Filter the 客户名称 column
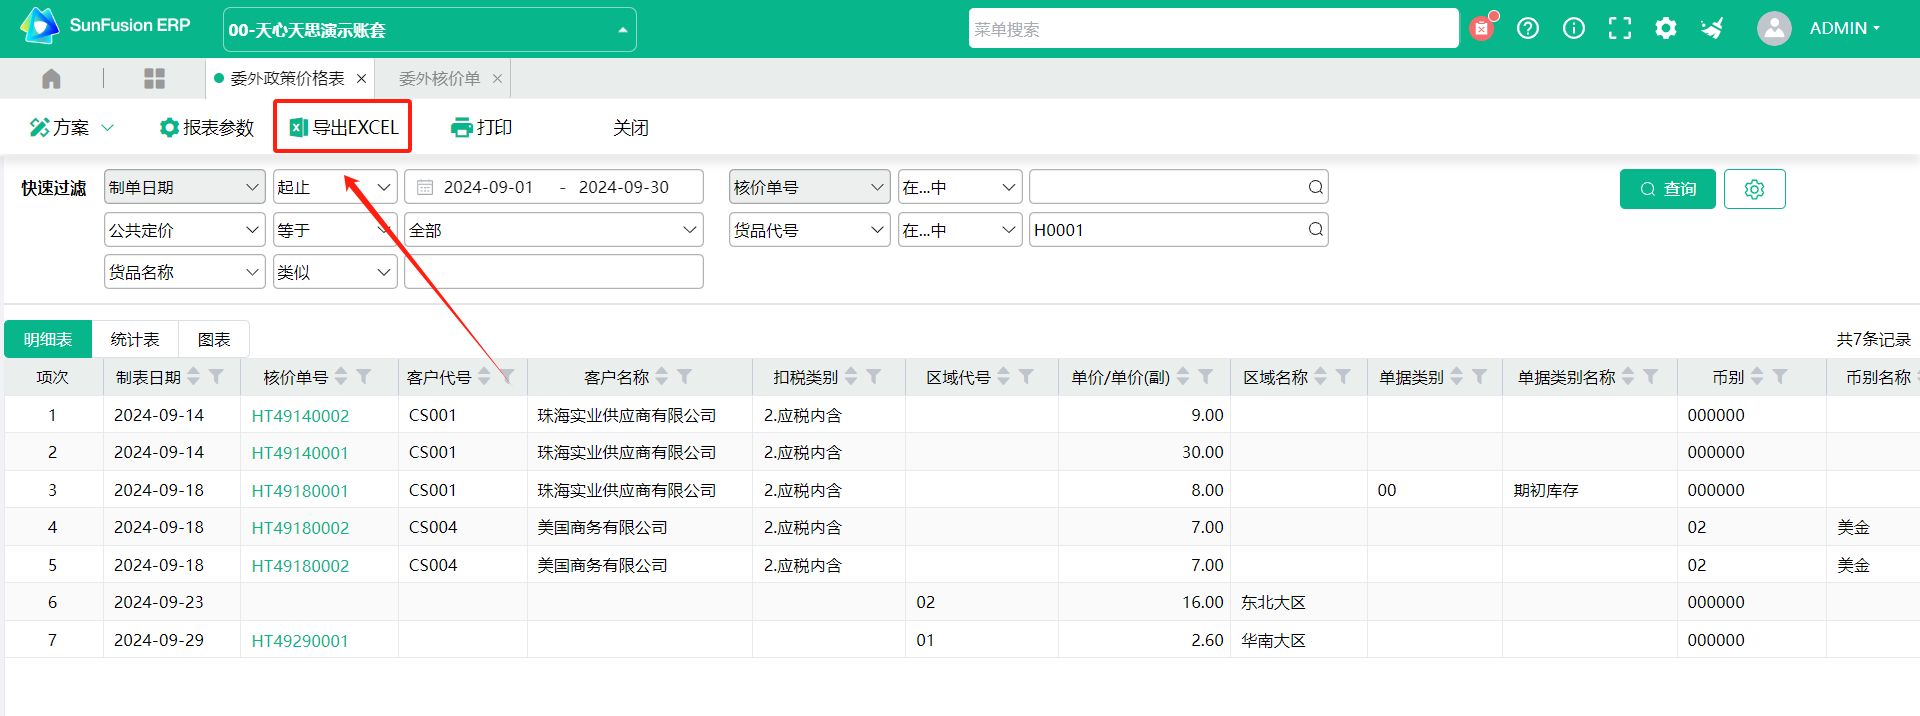1920x716 pixels. pos(685,377)
